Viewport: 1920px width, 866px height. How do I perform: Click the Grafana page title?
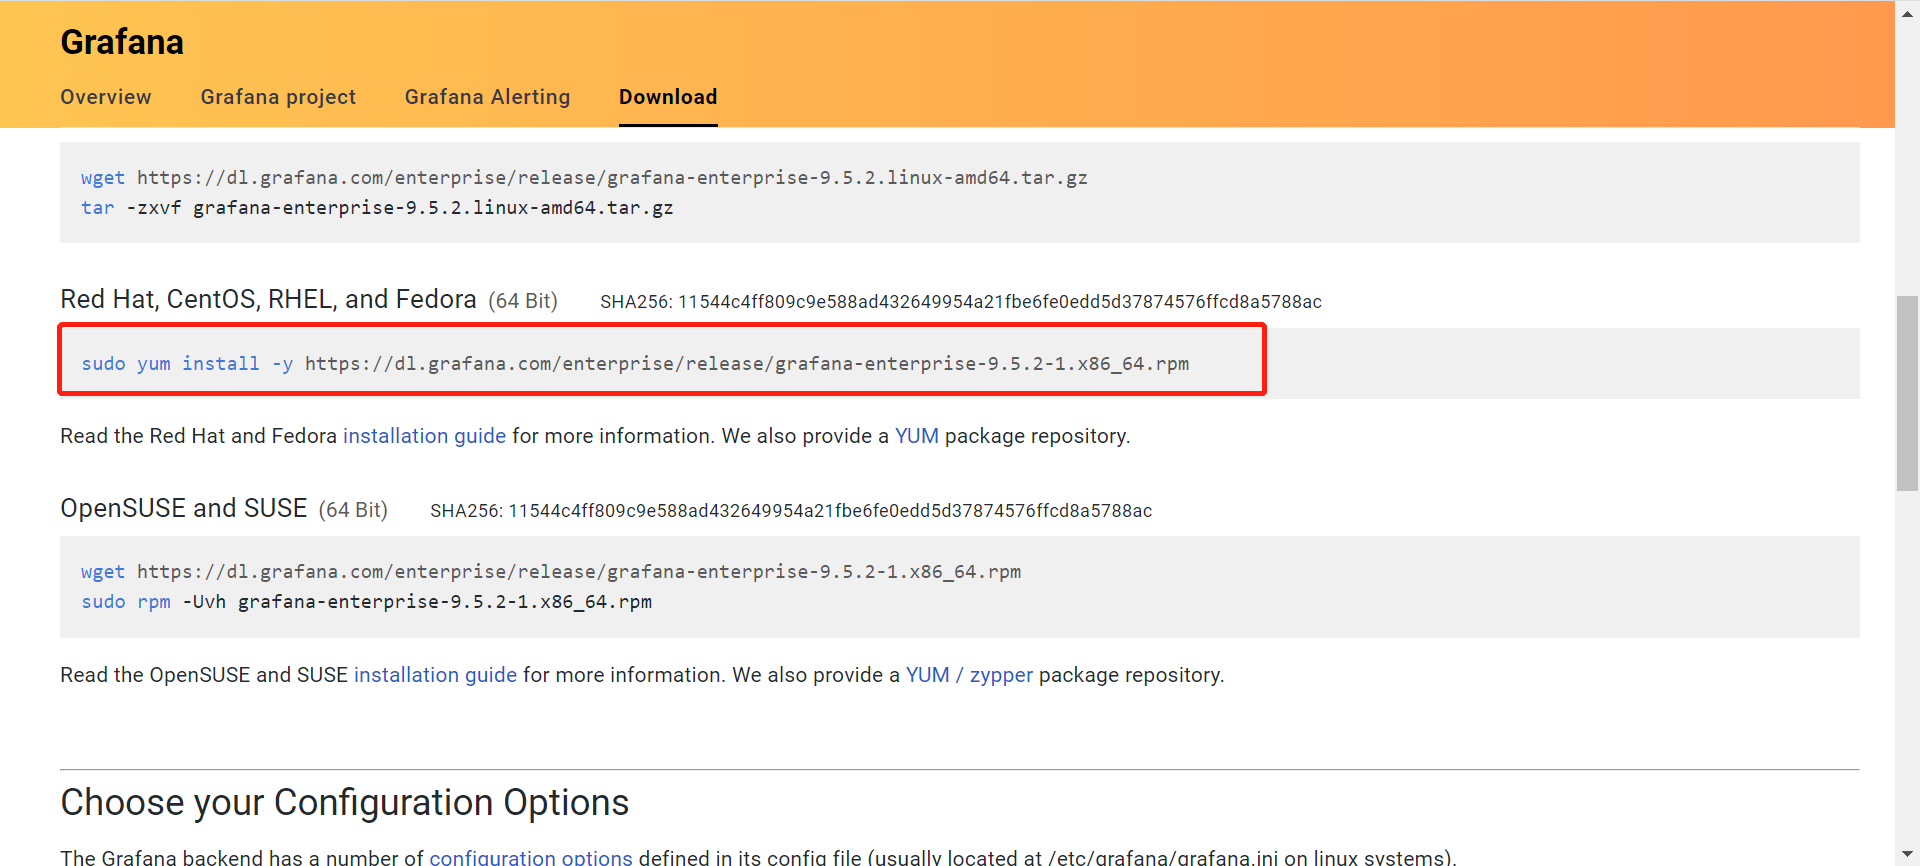pyautogui.click(x=122, y=42)
